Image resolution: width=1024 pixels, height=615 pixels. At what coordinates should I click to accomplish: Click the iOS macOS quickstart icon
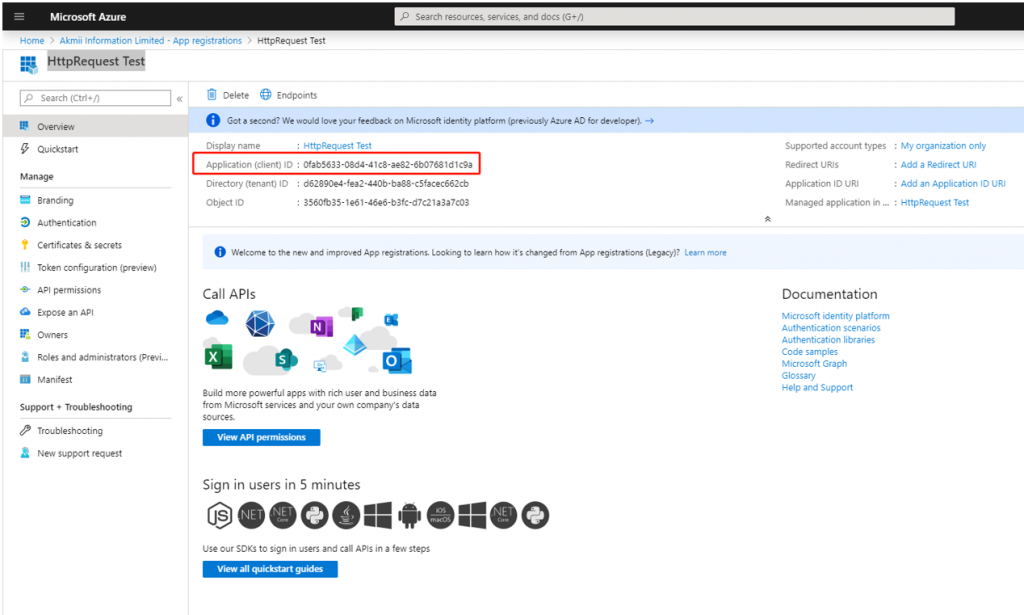pos(440,515)
